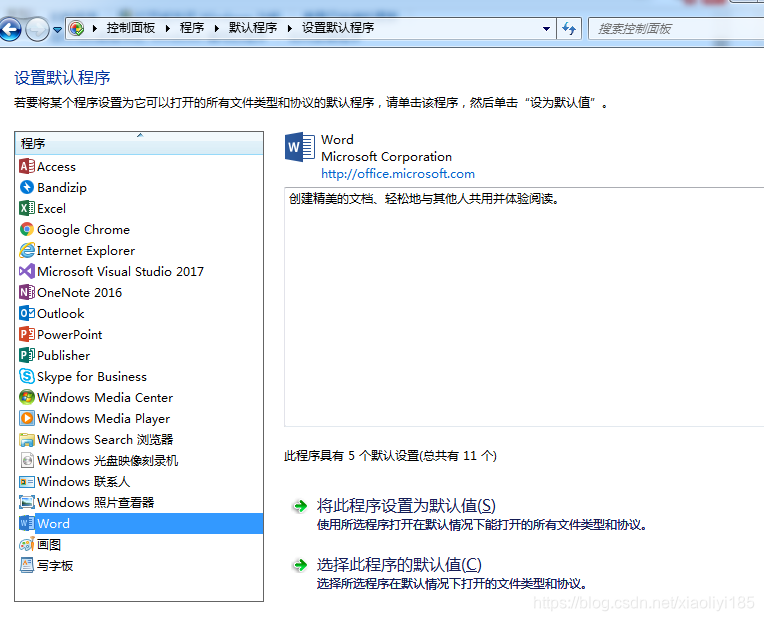Image resolution: width=764 pixels, height=621 pixels.
Task: Click the Word icon in program list
Action: coord(27,524)
